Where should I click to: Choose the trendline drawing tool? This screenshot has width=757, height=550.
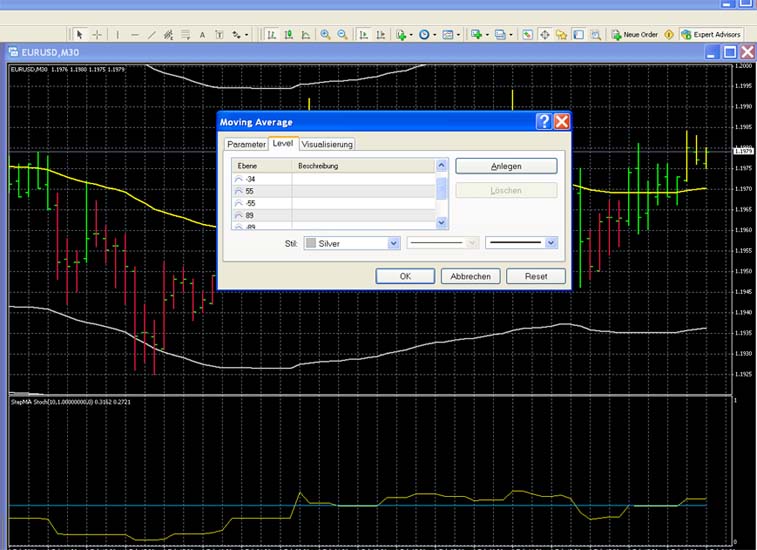coord(151,34)
